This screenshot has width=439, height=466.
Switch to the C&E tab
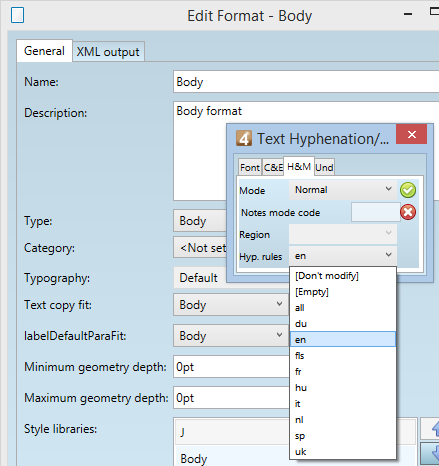click(273, 167)
